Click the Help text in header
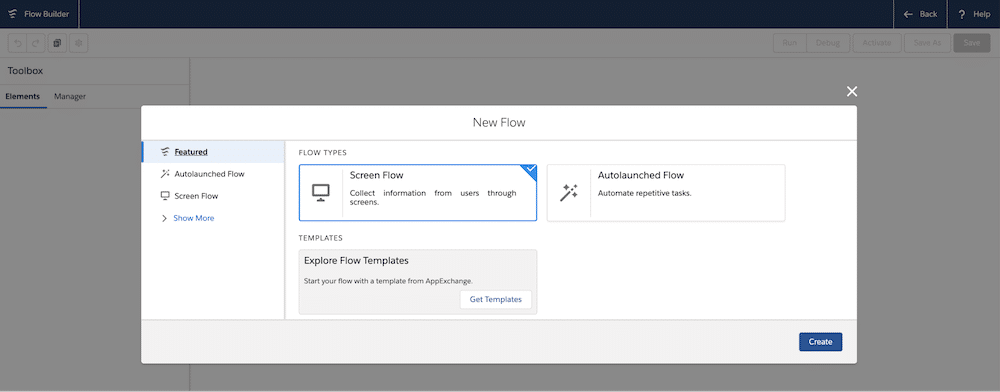Screen dimensions: 1000x392 point(982,14)
